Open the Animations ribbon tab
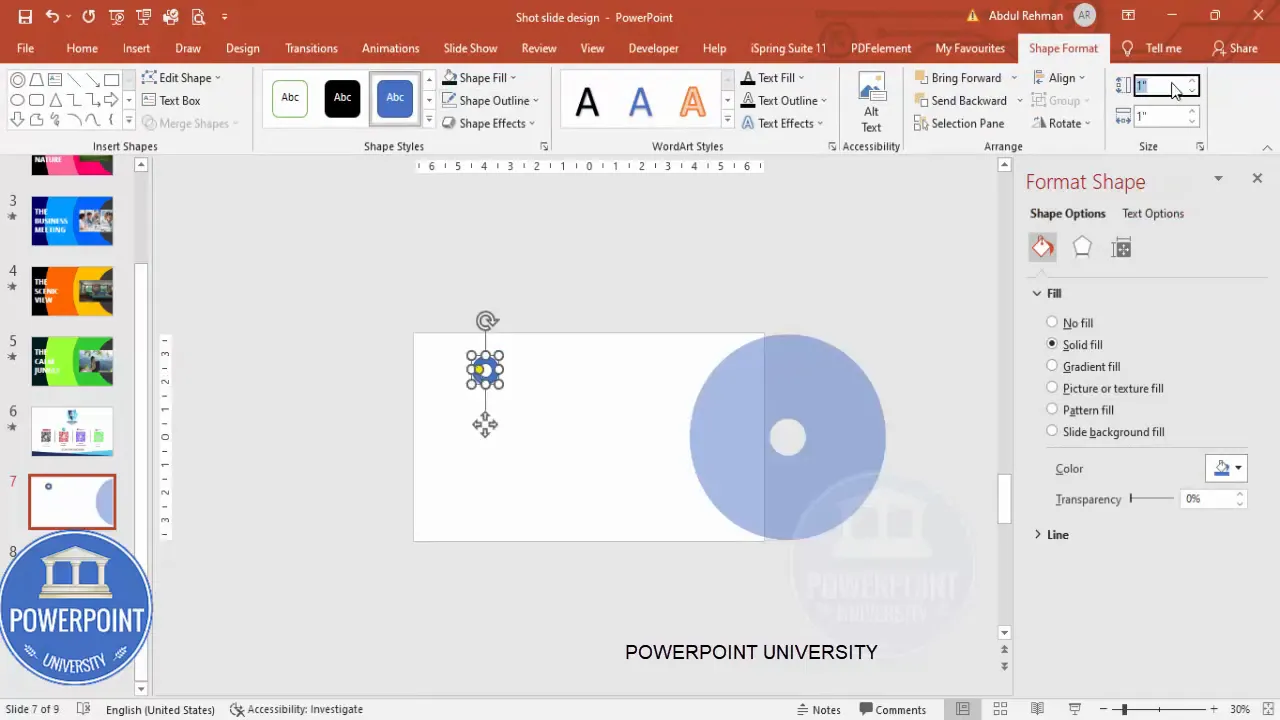Screen dimensions: 1280x720 [390, 48]
